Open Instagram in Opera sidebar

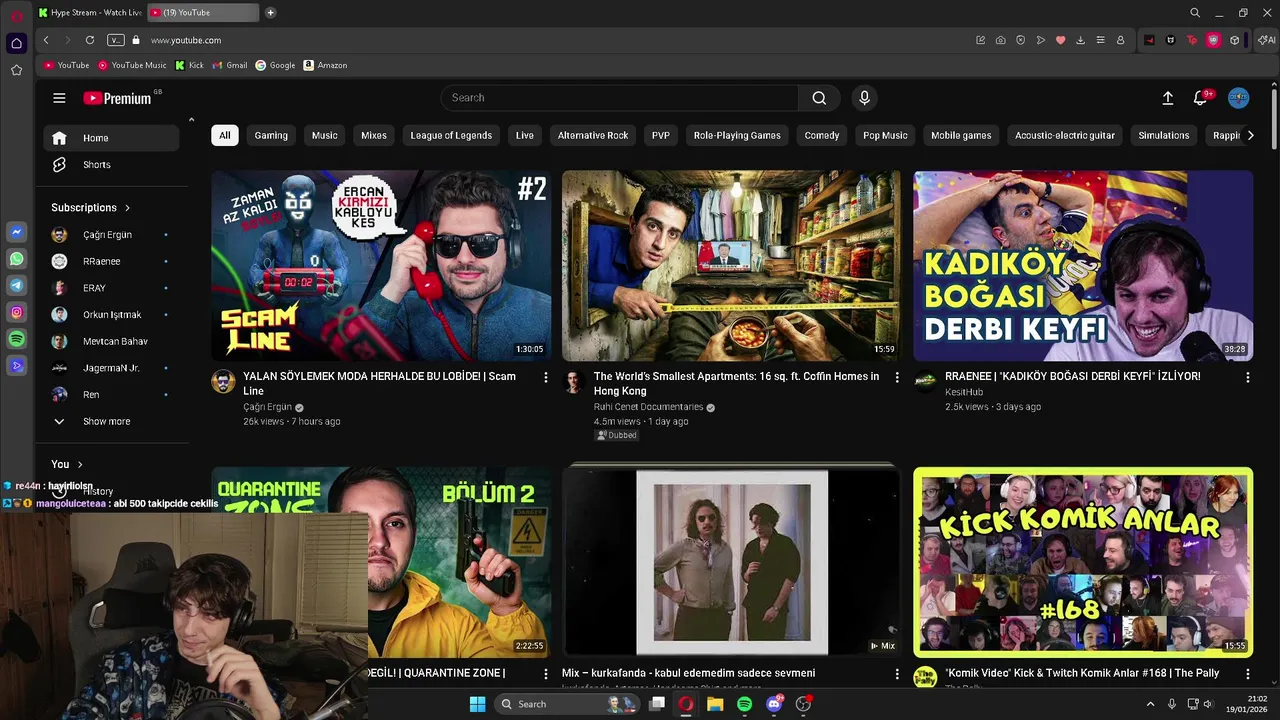pos(17,313)
